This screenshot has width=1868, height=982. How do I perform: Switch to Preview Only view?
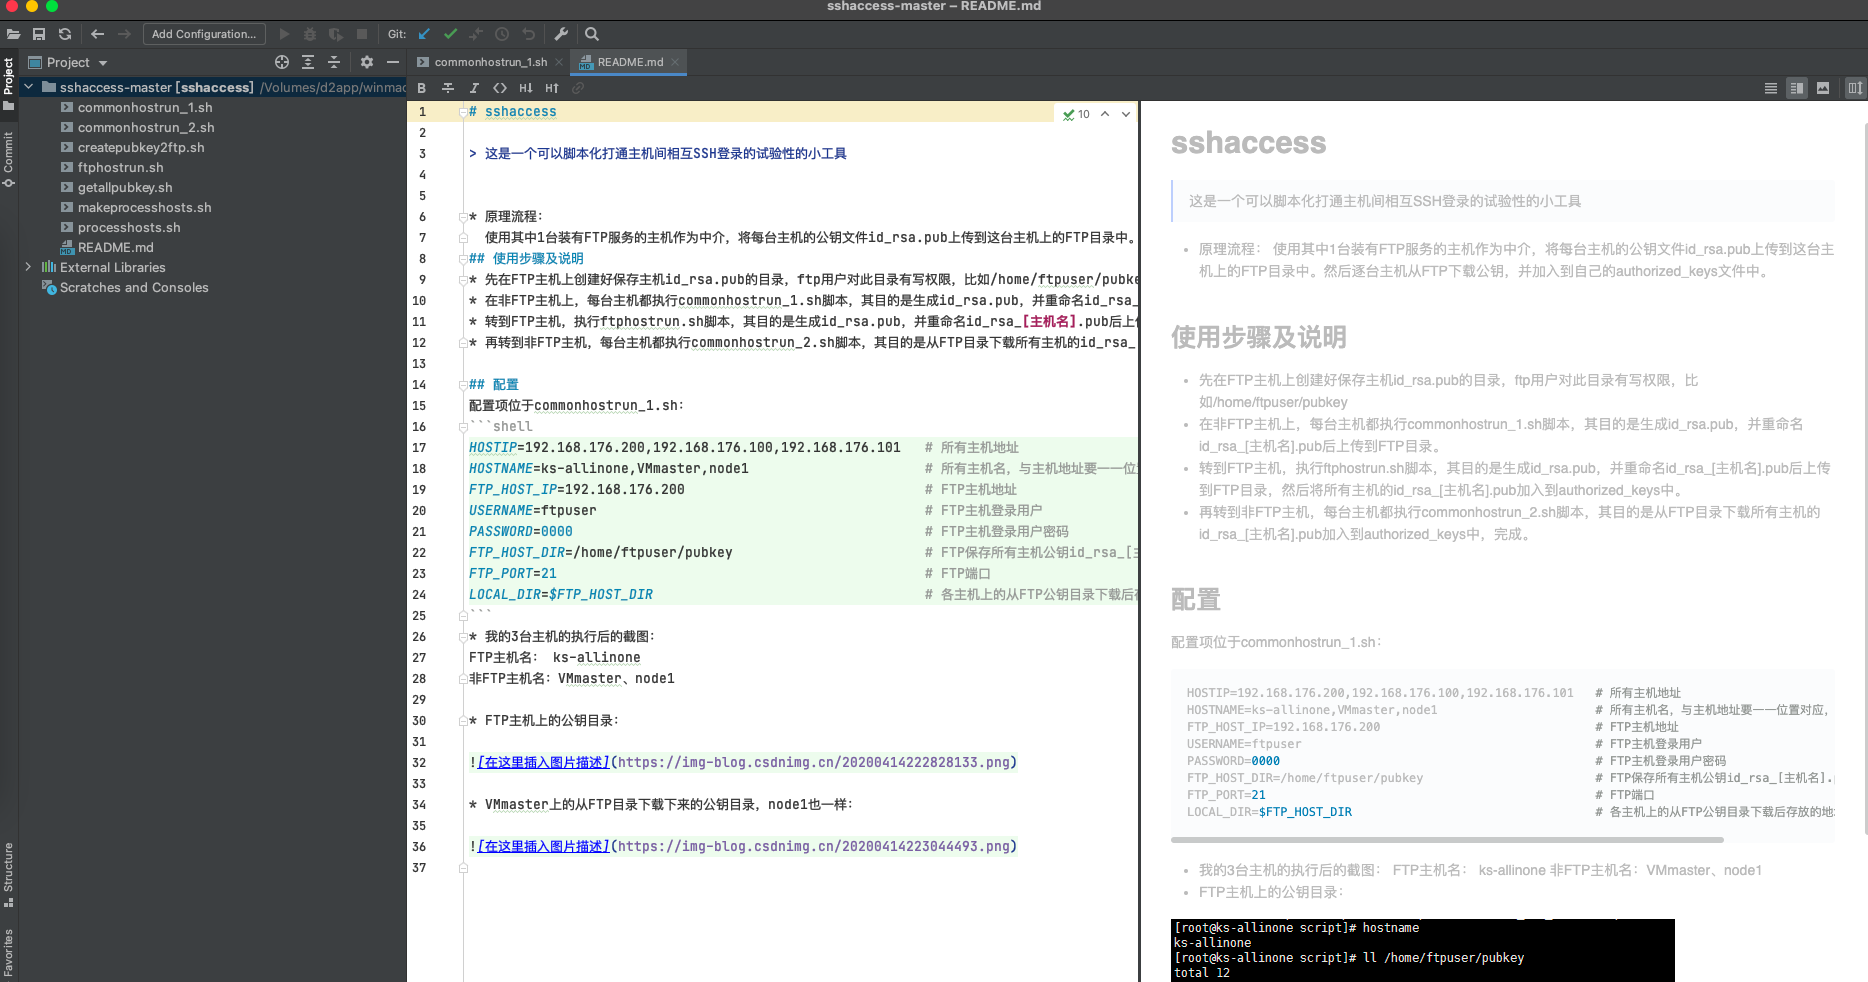(1823, 88)
